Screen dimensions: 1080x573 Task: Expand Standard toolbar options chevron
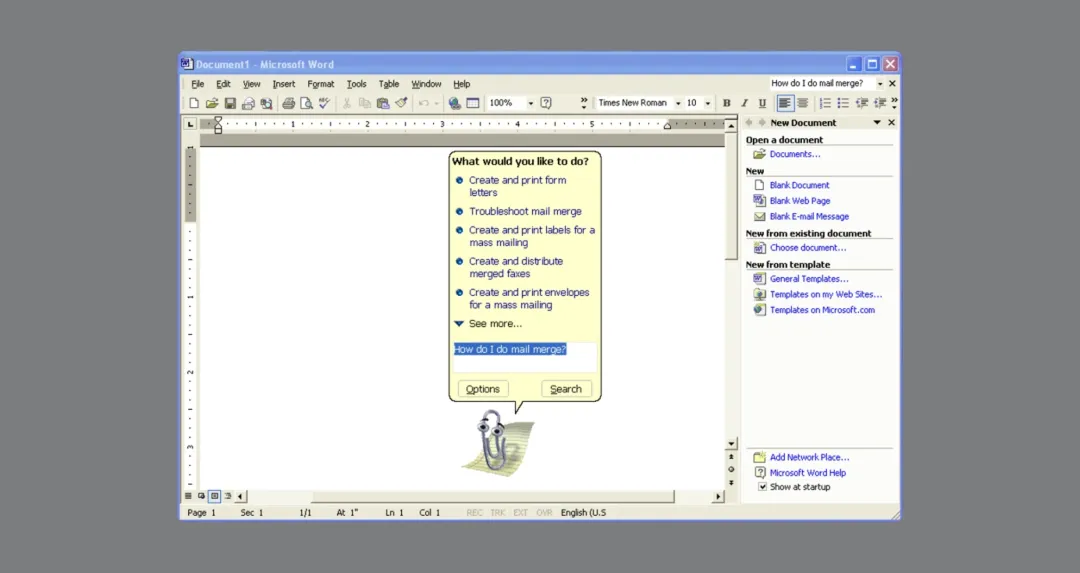pos(584,103)
